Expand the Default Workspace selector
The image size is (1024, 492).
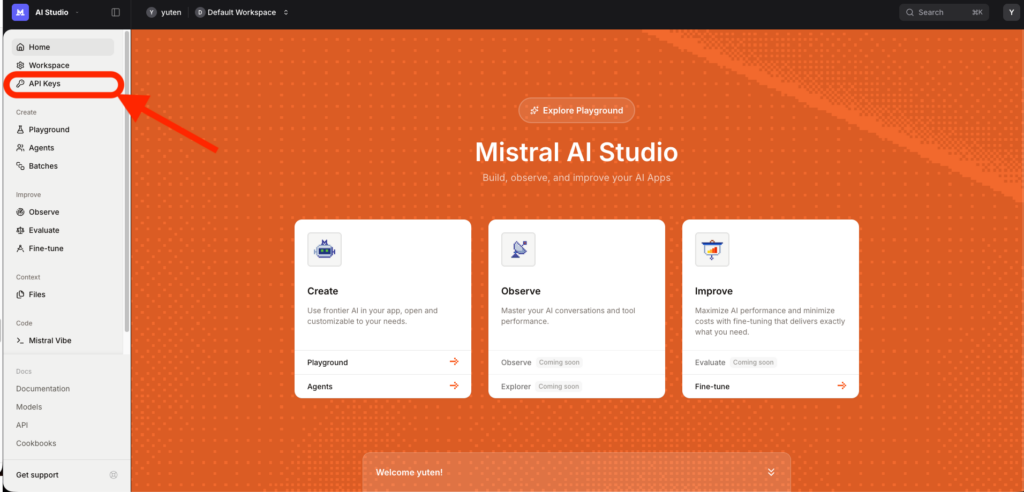point(242,12)
